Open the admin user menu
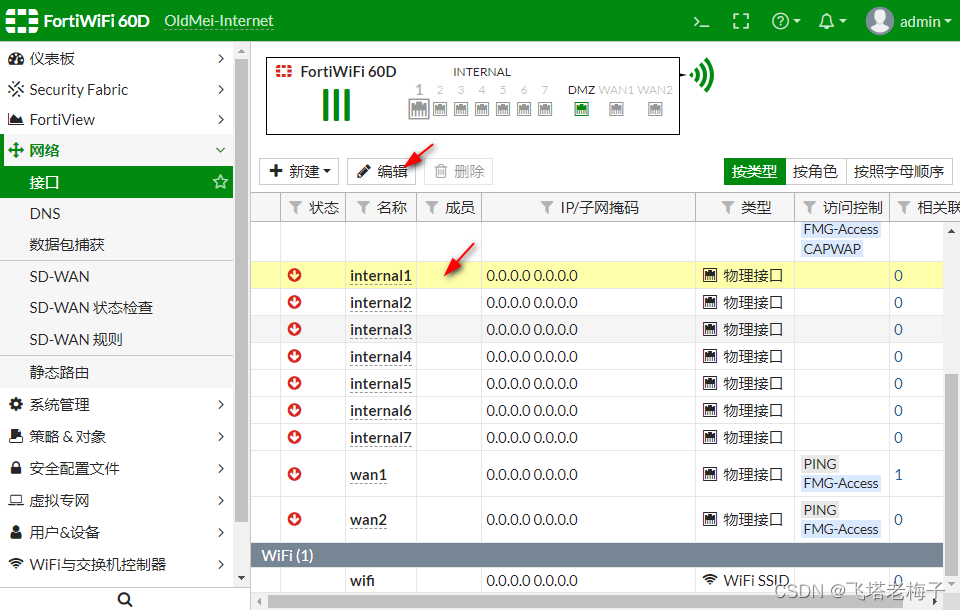The width and height of the screenshot is (960, 610). point(909,21)
